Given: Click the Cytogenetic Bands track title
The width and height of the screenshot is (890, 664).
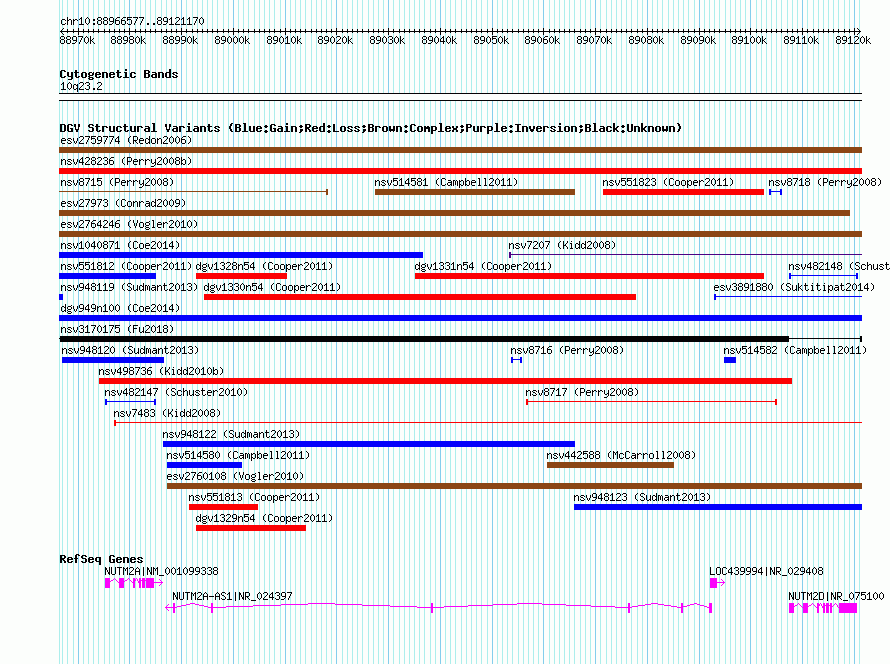Looking at the screenshot, I should coord(119,74).
